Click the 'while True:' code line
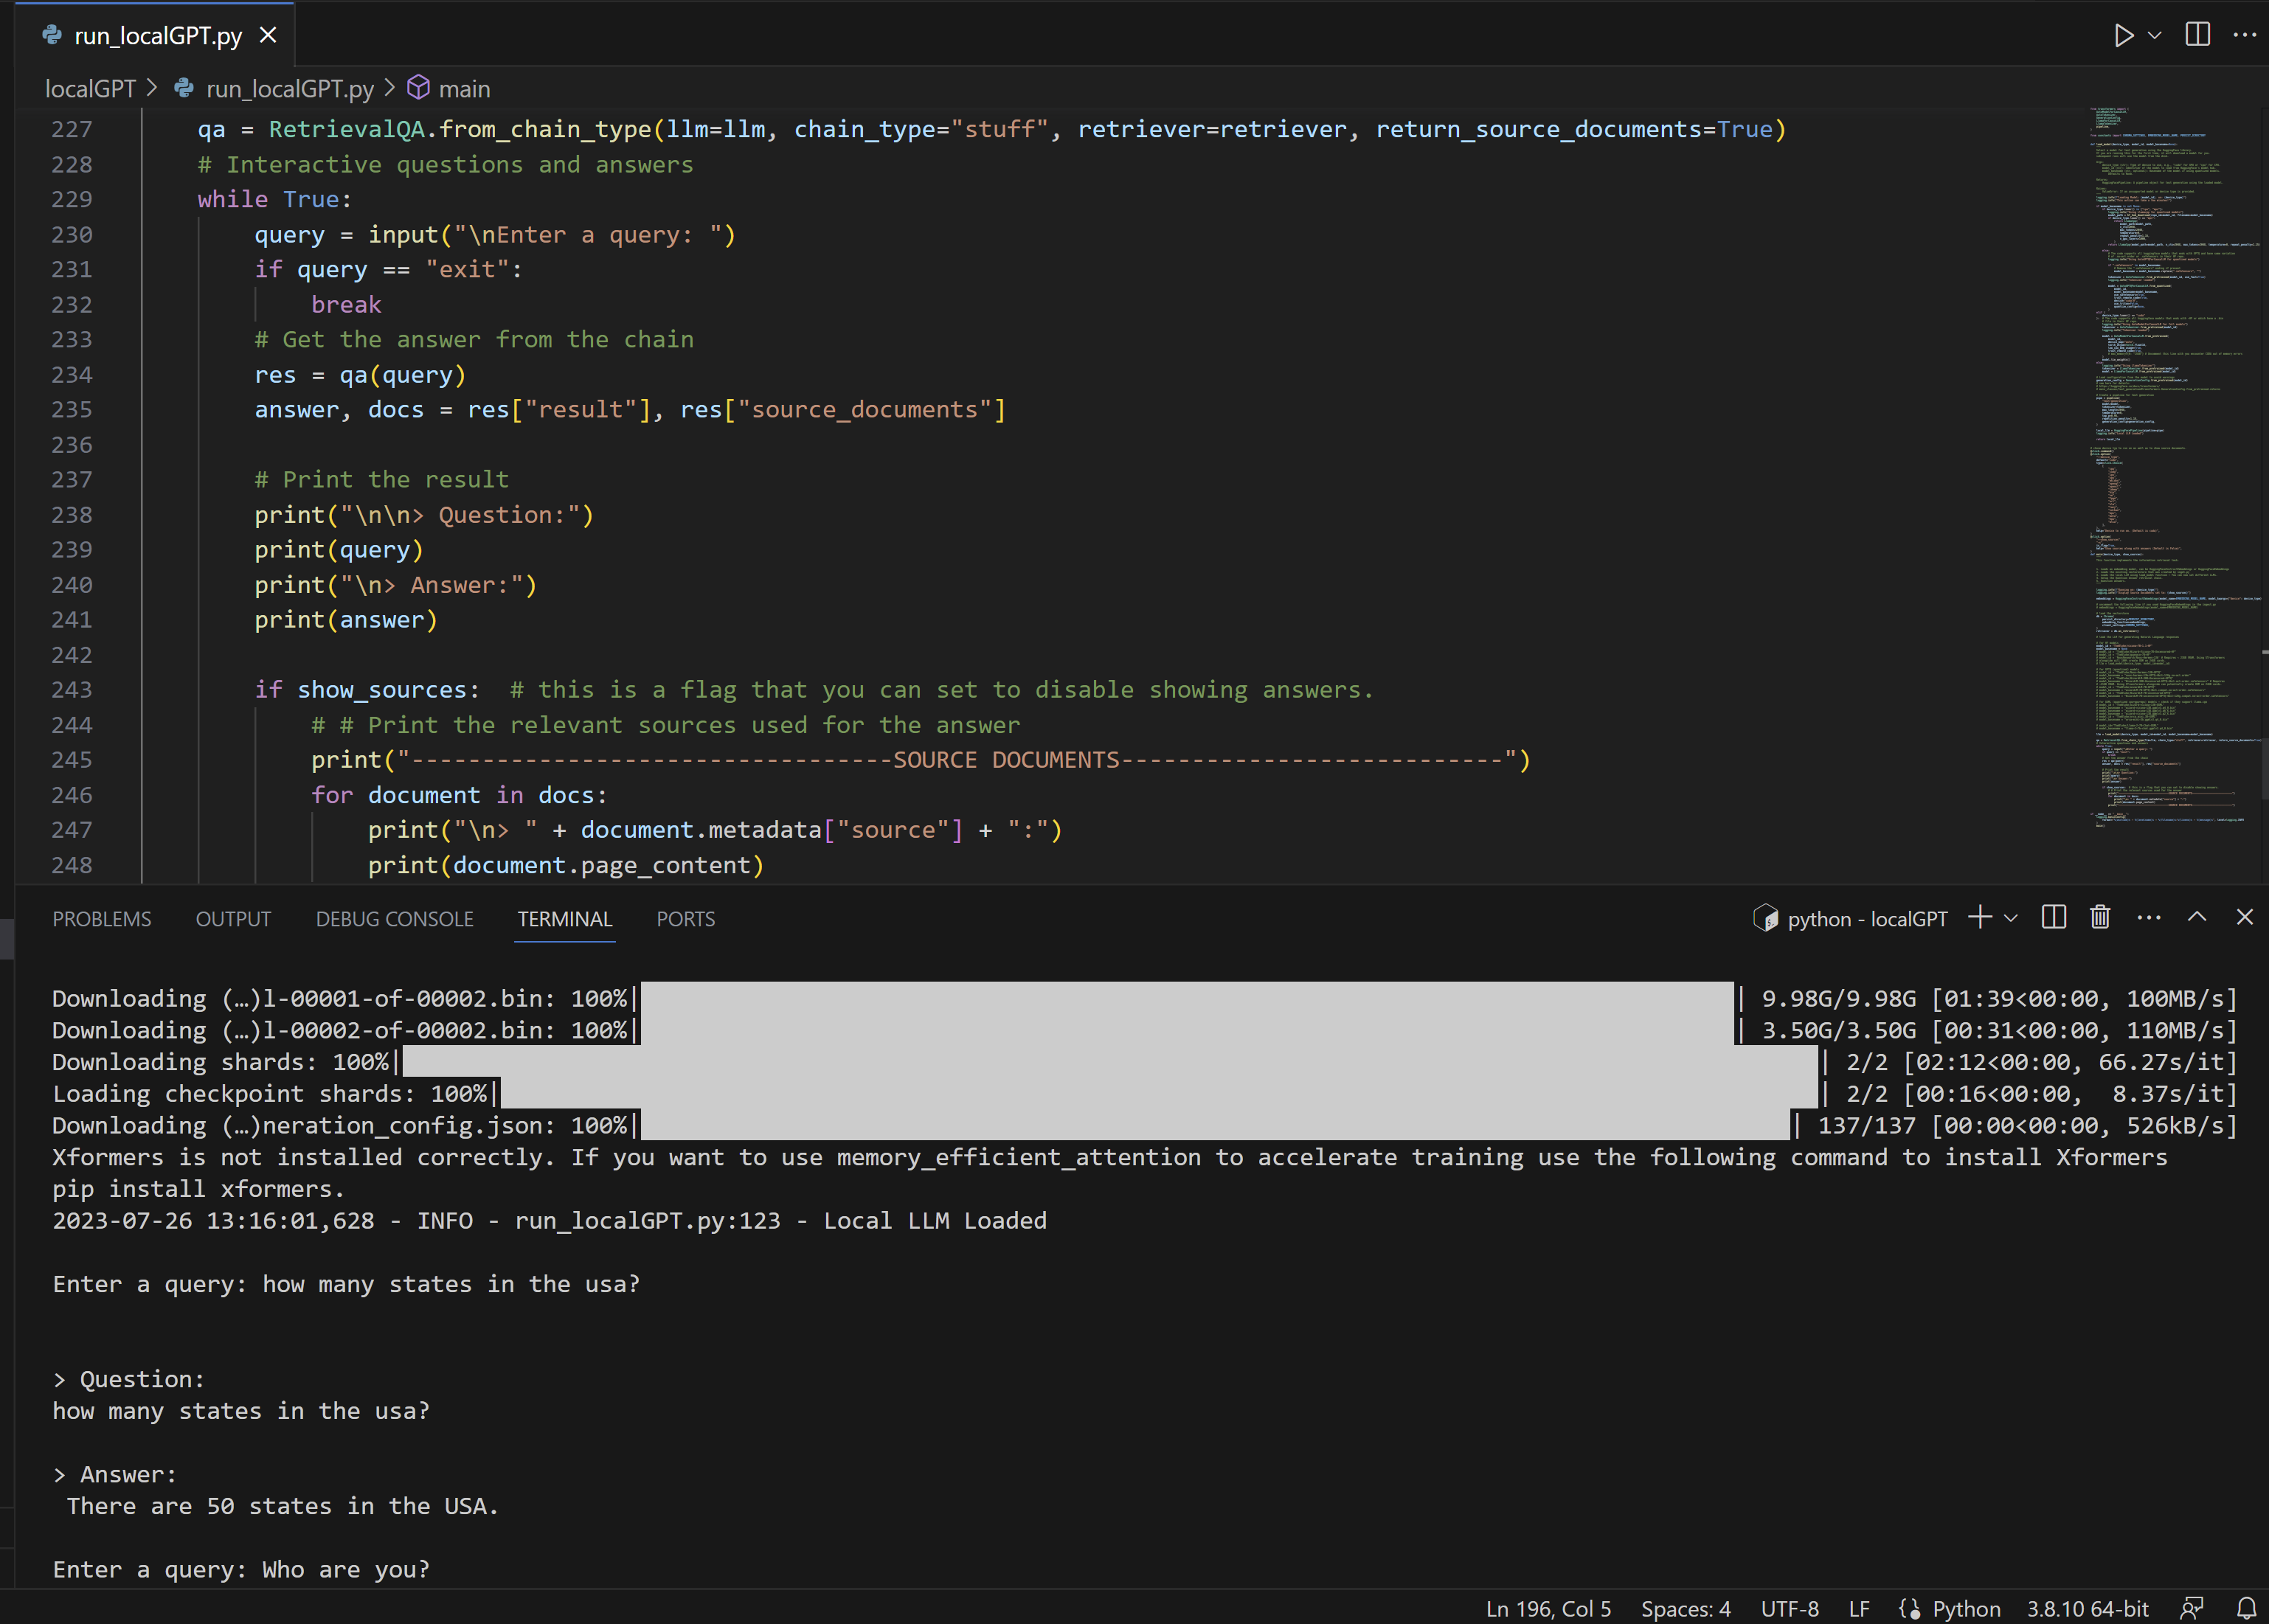 click(x=274, y=199)
